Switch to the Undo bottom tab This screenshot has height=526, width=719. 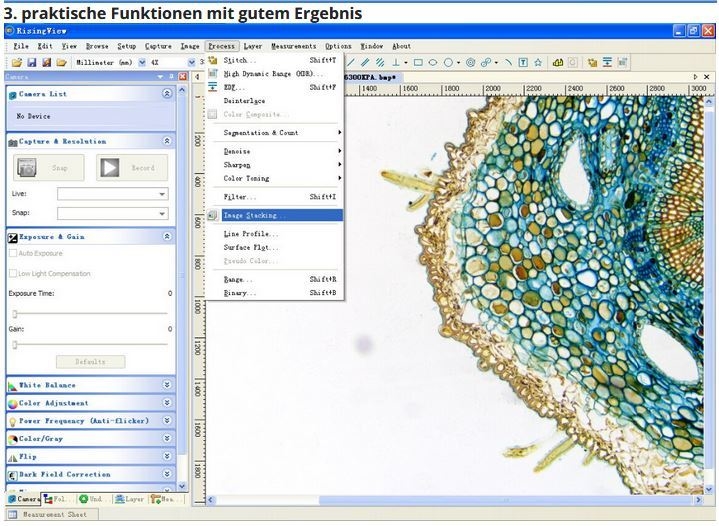[x=94, y=499]
